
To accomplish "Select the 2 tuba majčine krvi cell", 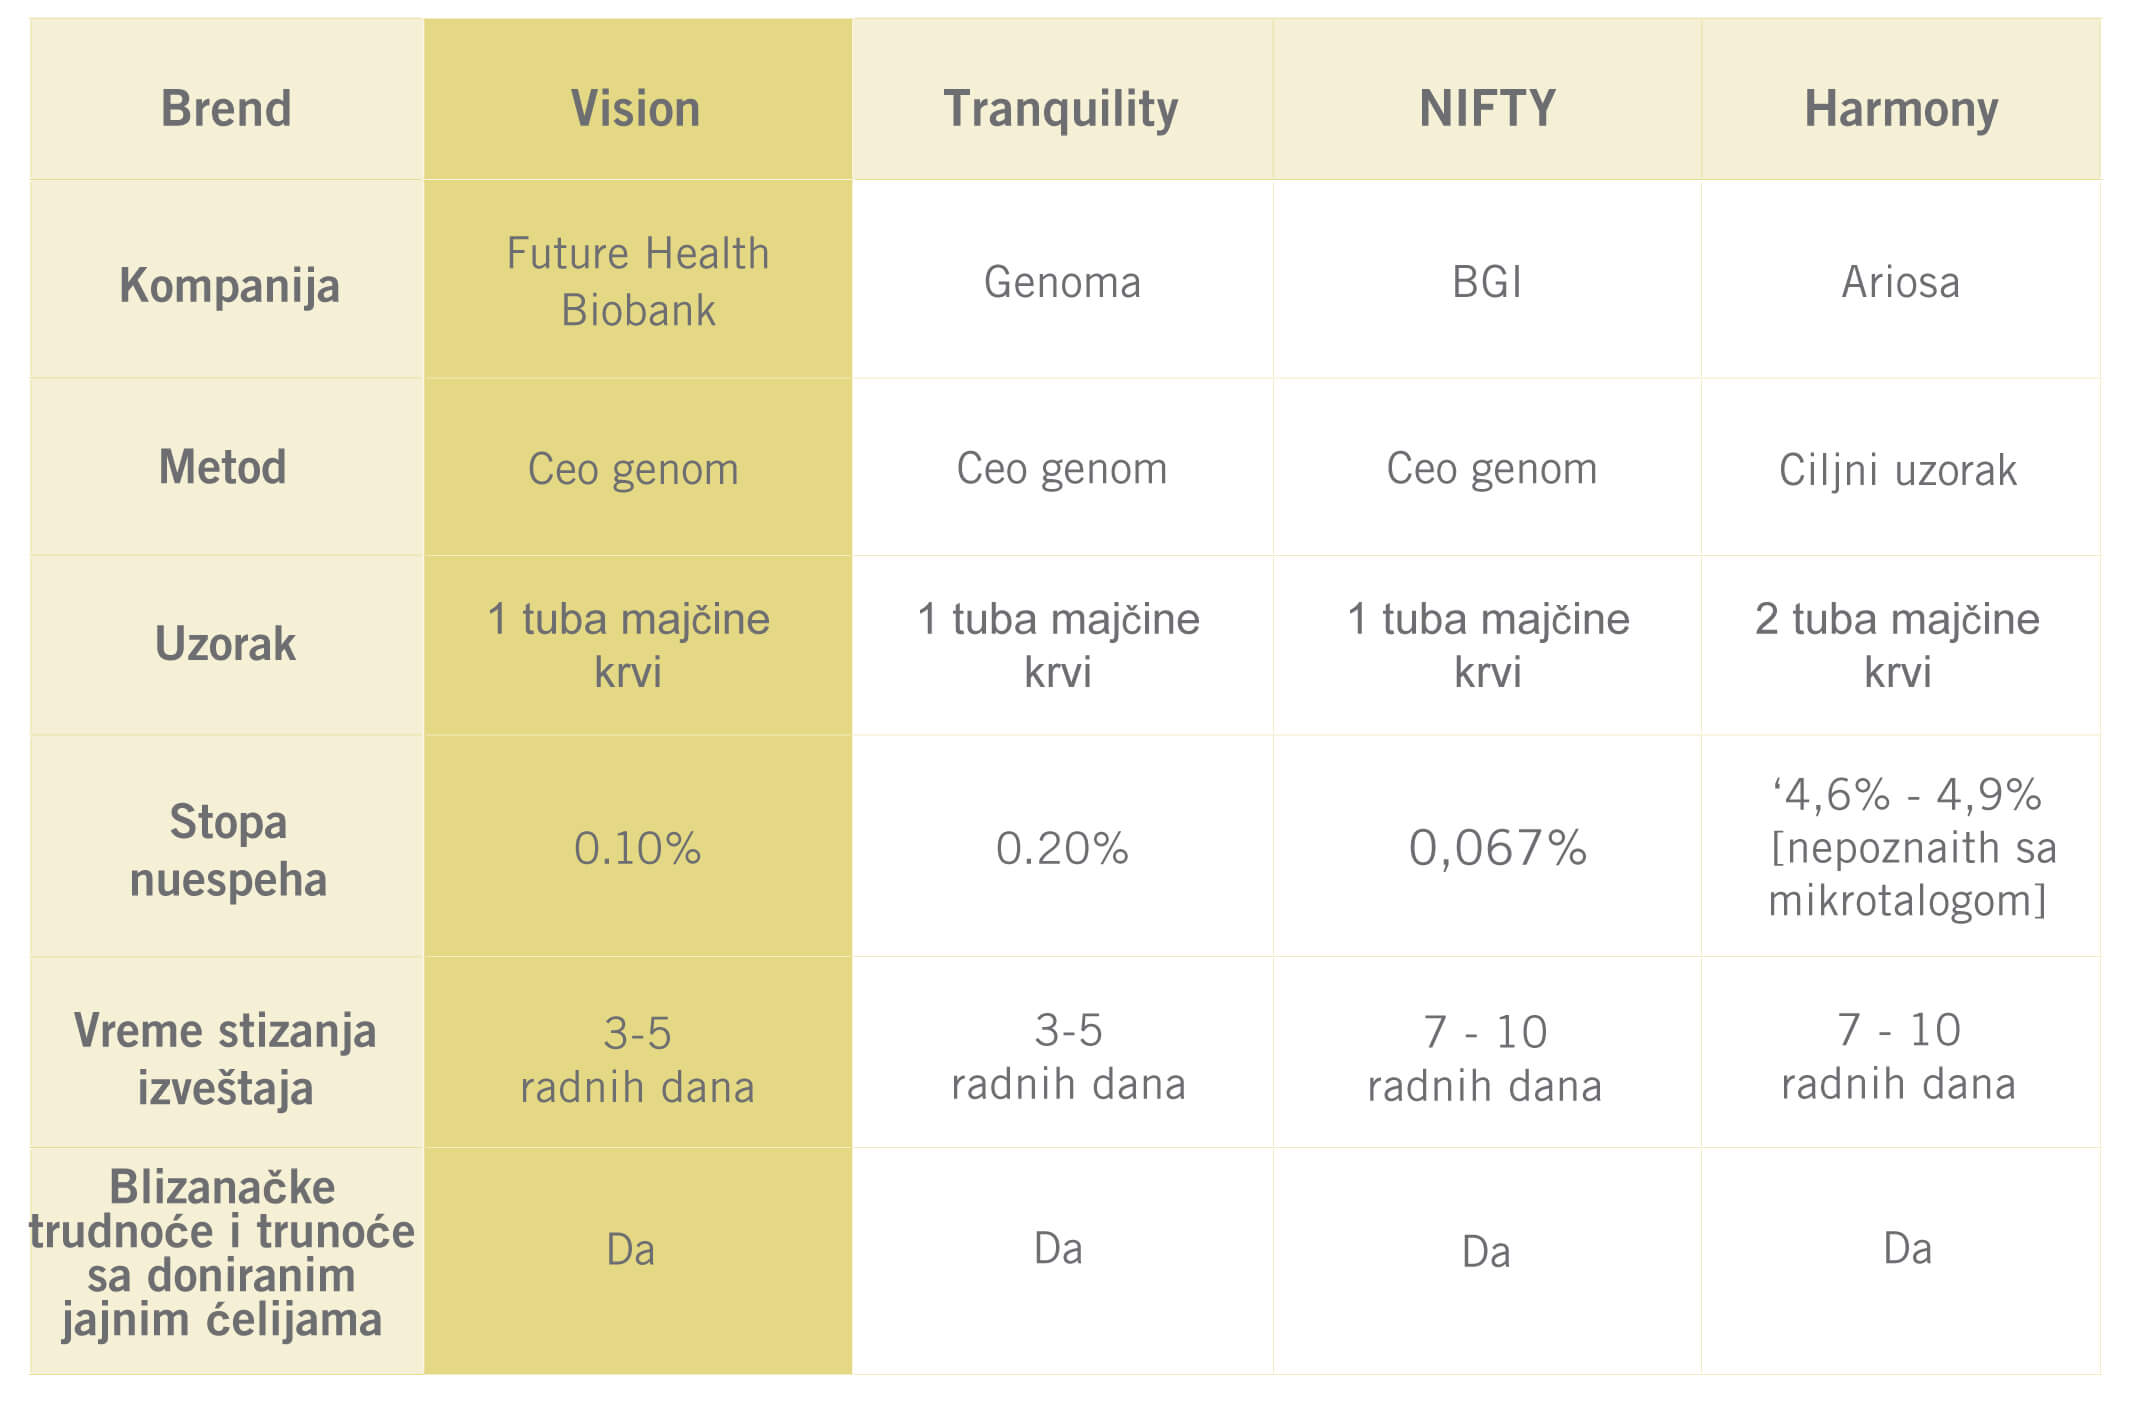I will tap(1897, 645).
